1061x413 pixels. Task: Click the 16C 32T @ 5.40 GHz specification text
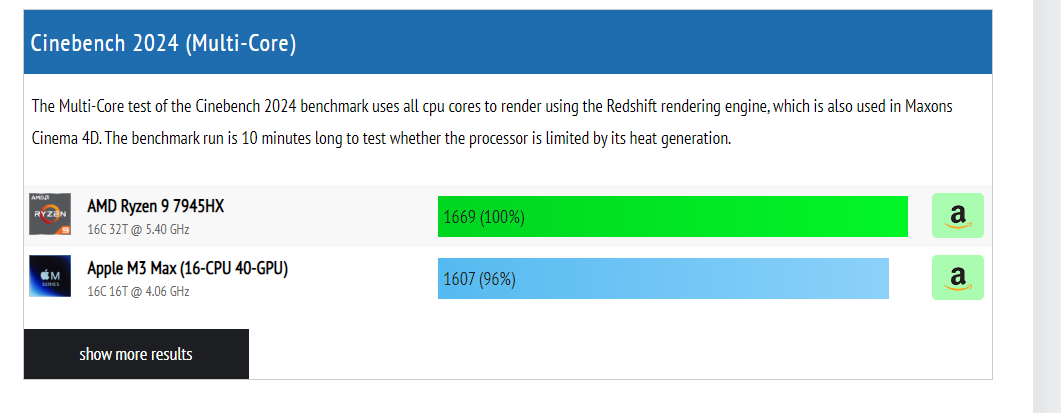point(138,230)
